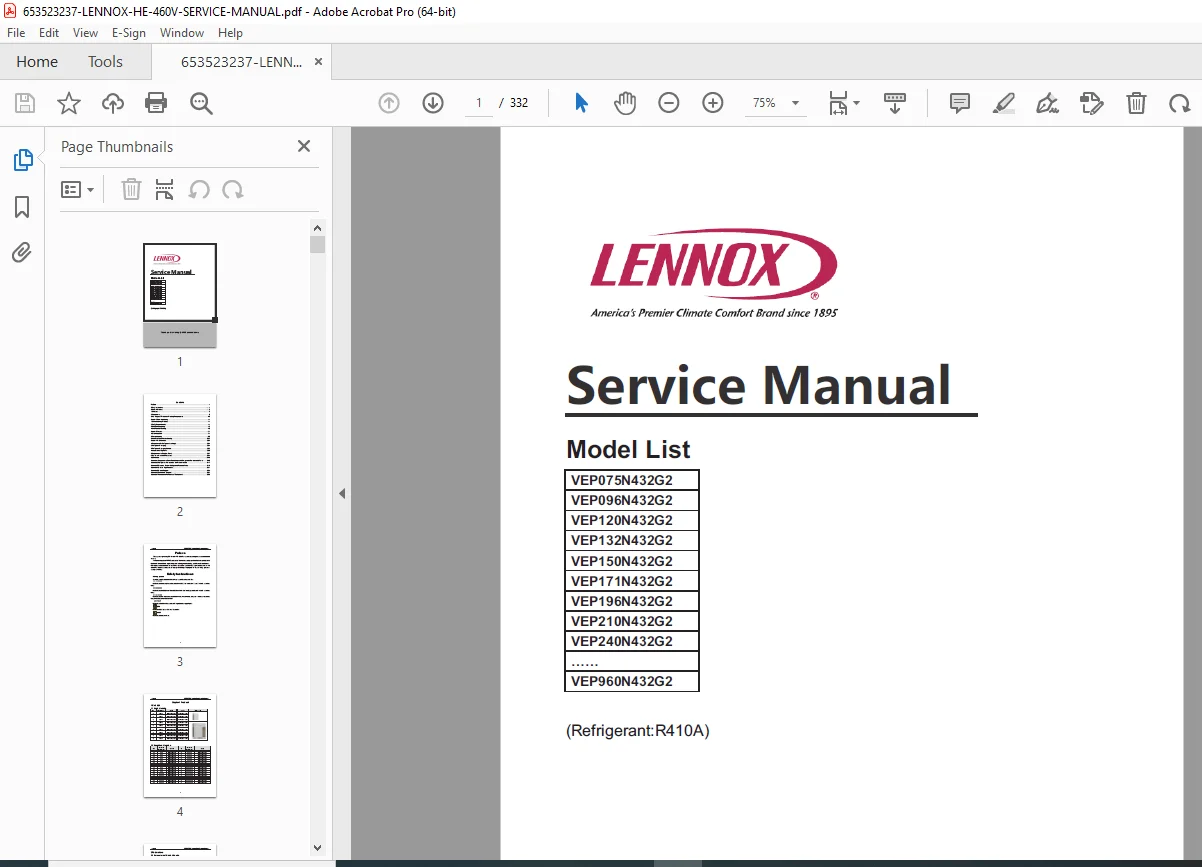Open the Attachments paperclip panel
Screen dimensions: 1202x867
(22, 252)
